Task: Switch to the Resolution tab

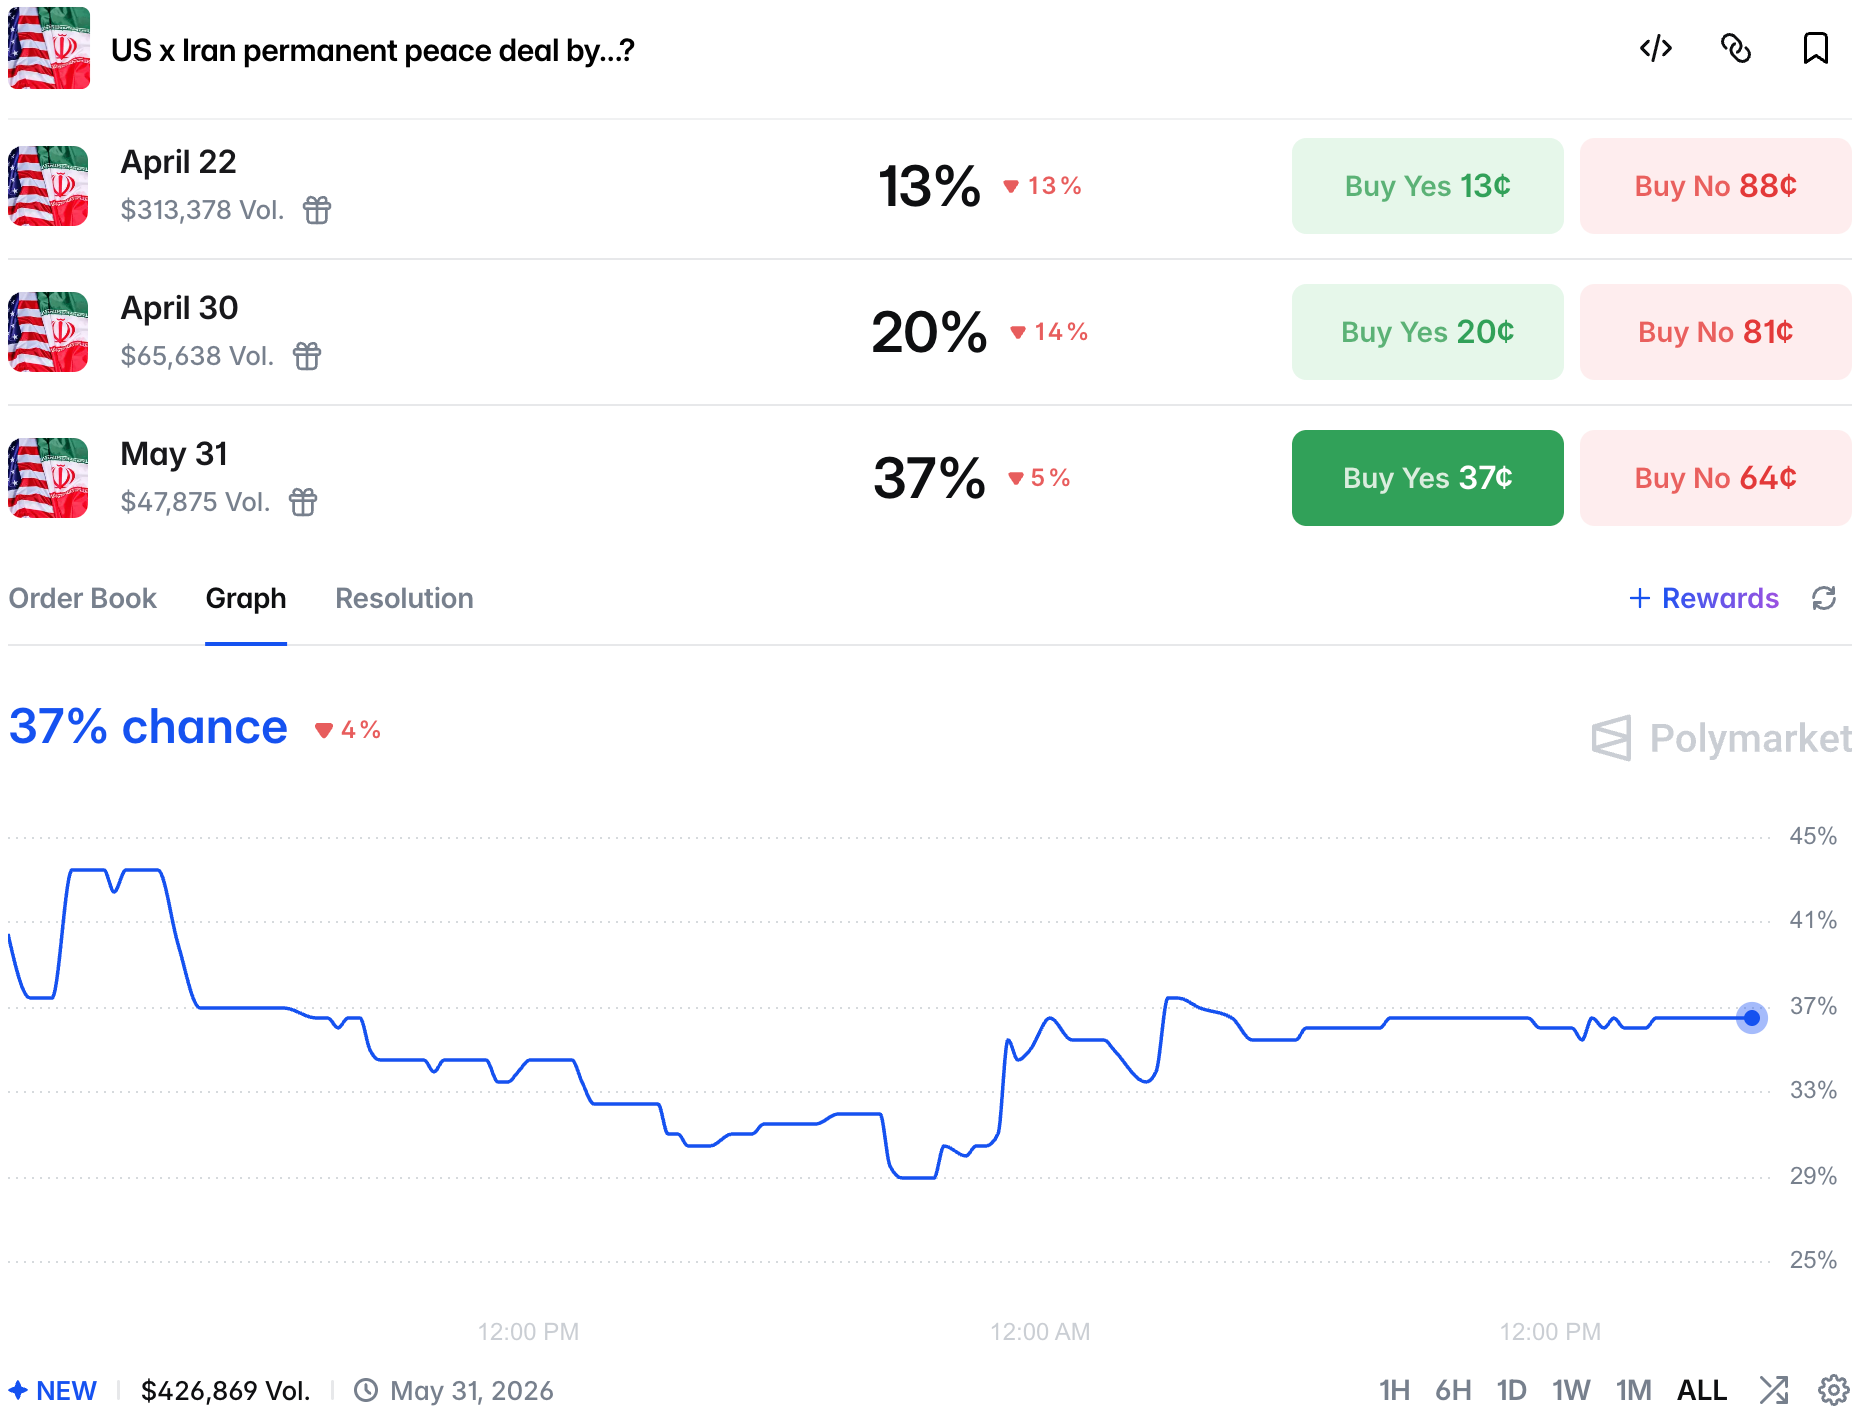Action: click(x=404, y=598)
